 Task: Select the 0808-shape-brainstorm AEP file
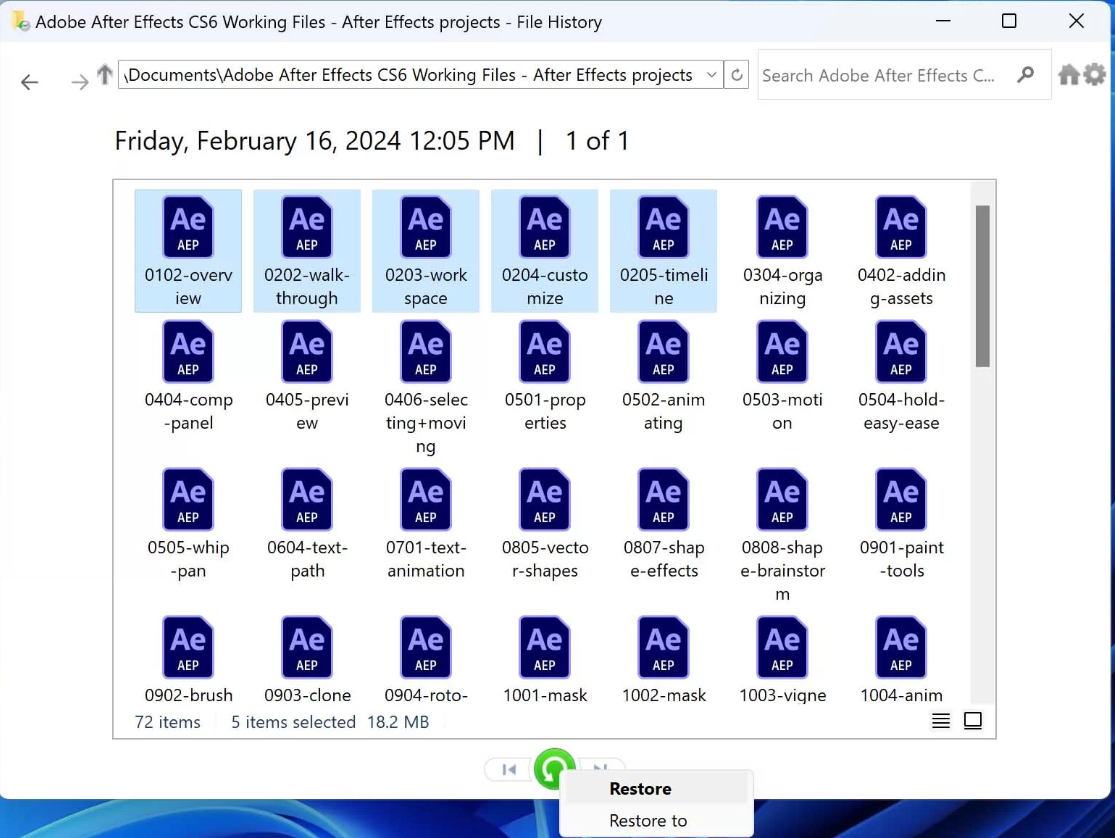(782, 536)
